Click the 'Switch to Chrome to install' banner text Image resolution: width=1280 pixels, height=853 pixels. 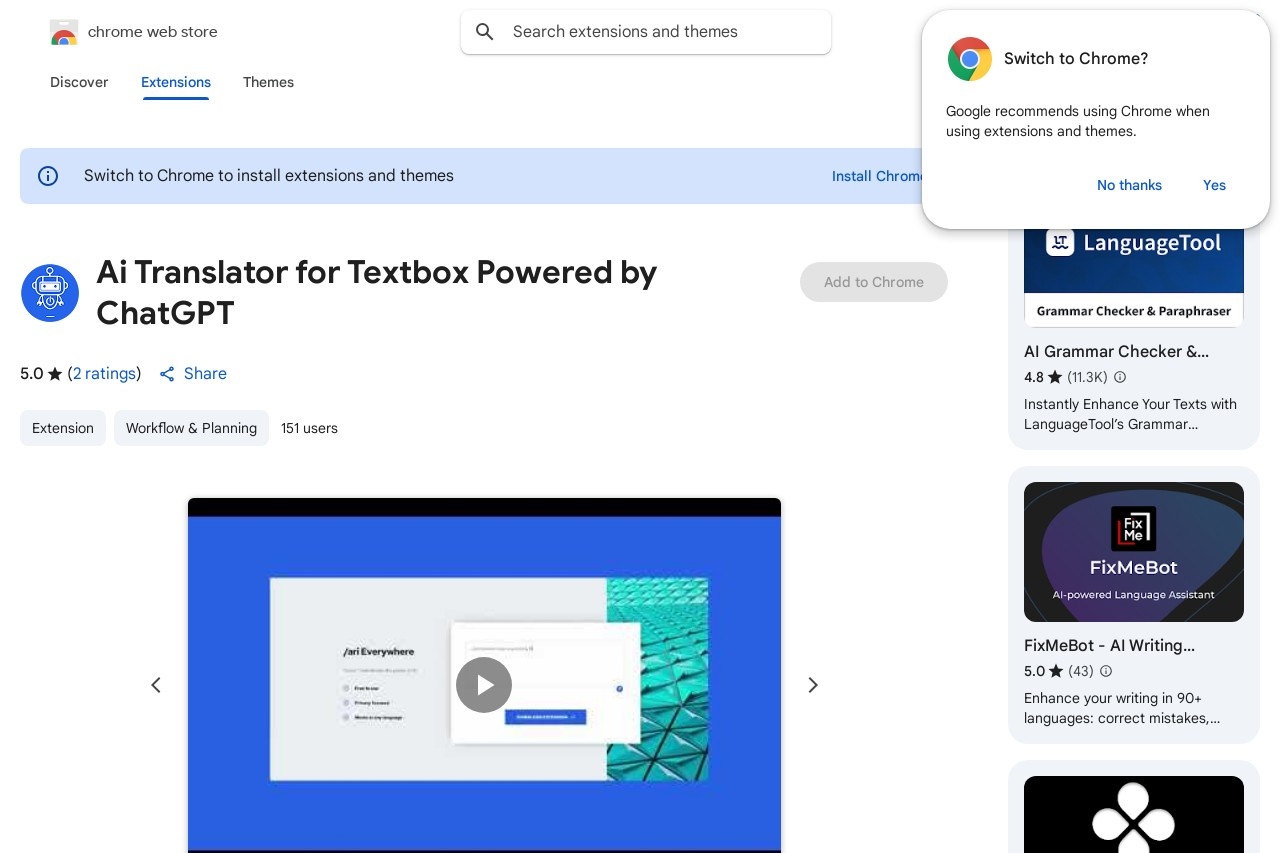(269, 176)
